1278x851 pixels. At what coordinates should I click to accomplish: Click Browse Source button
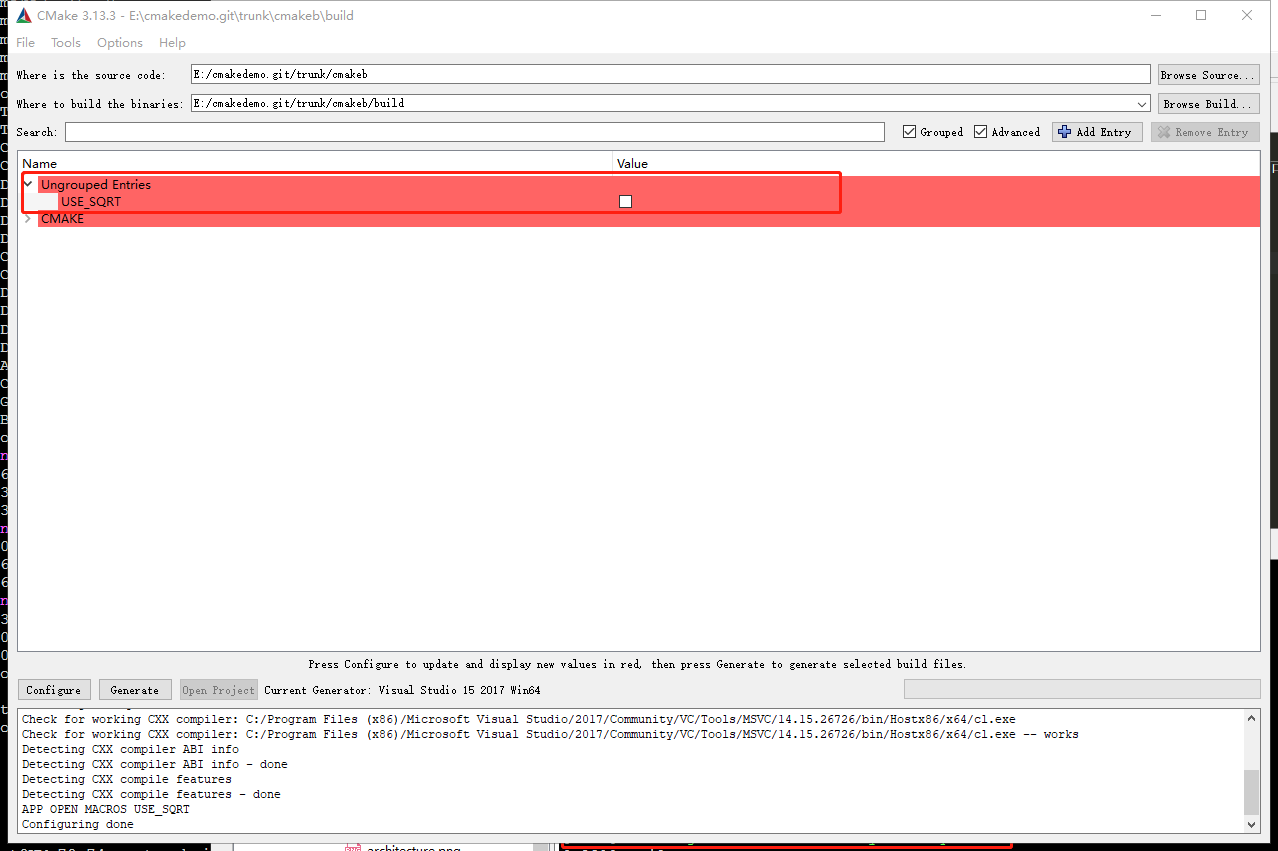click(x=1209, y=75)
